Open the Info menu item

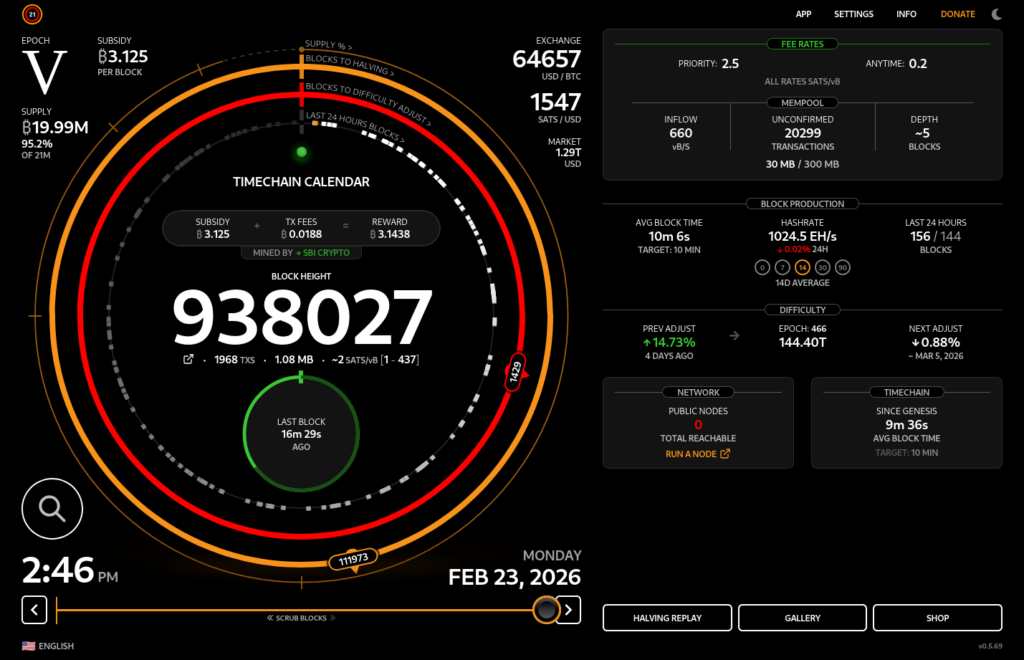point(906,14)
